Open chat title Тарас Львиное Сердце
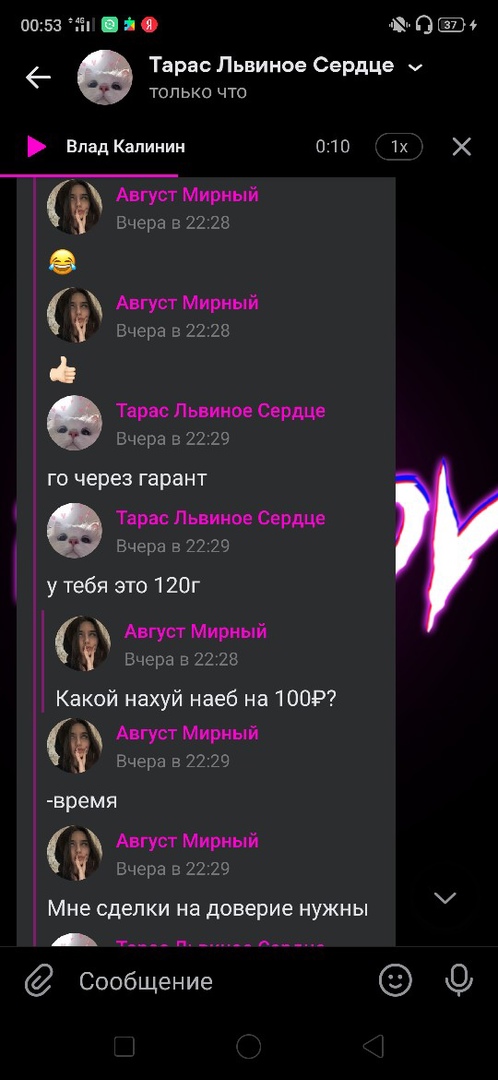 click(271, 65)
